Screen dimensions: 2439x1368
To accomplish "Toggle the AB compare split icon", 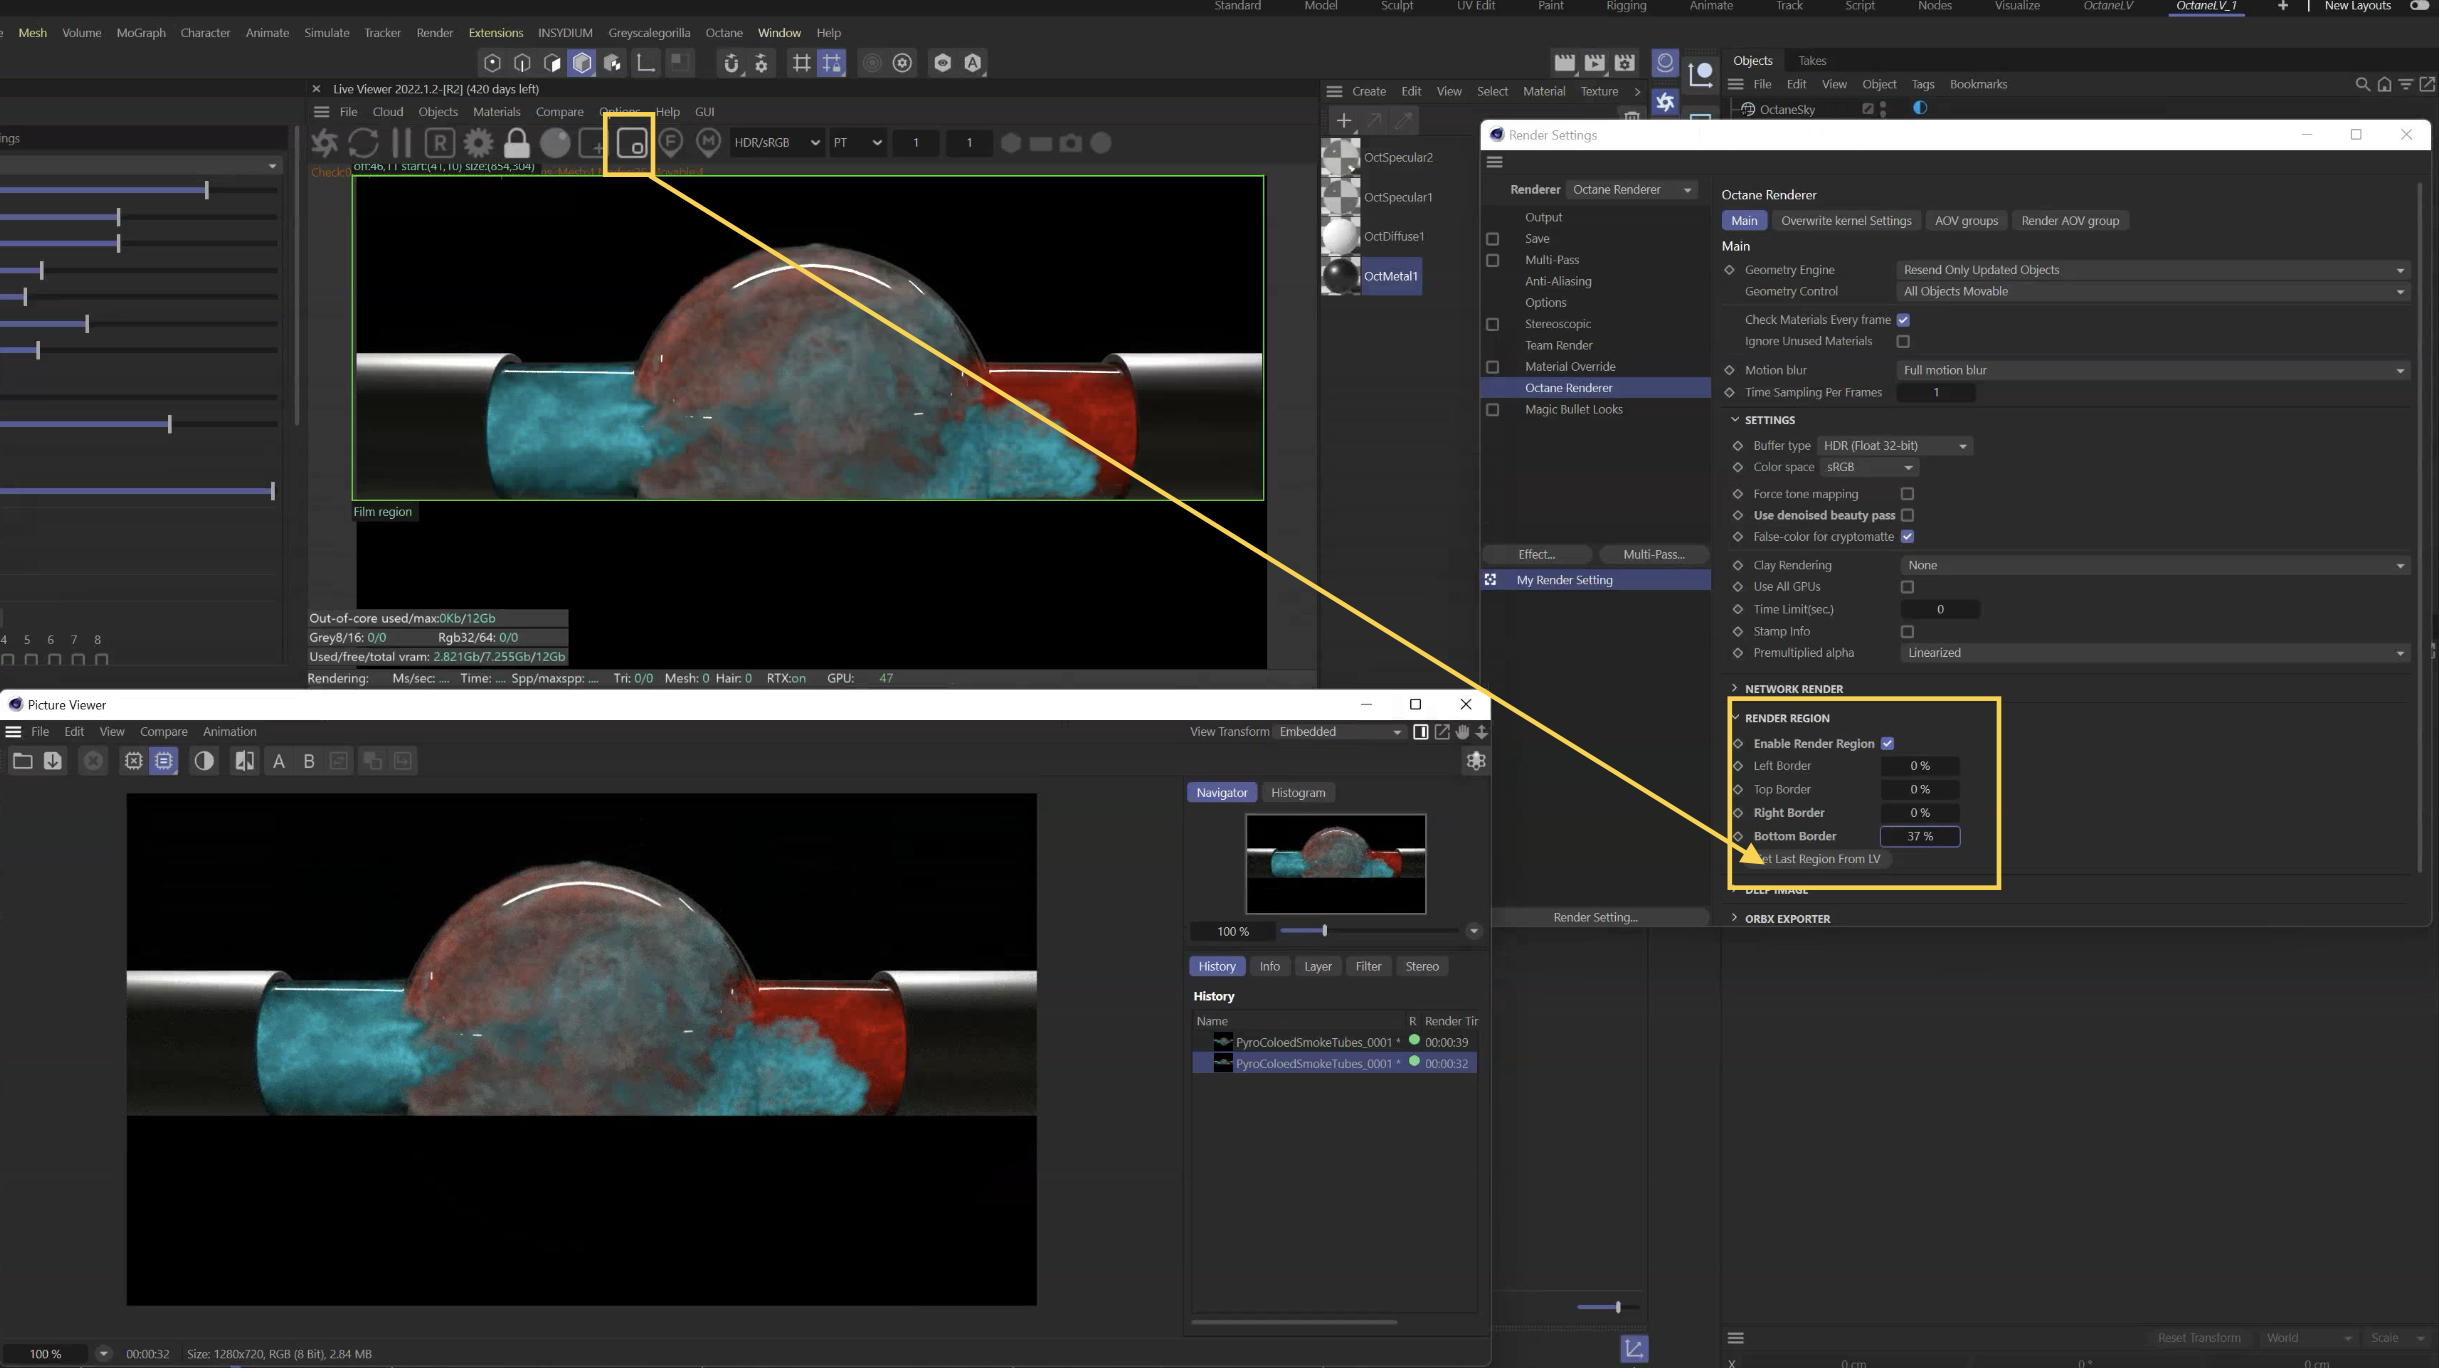I will pos(244,761).
